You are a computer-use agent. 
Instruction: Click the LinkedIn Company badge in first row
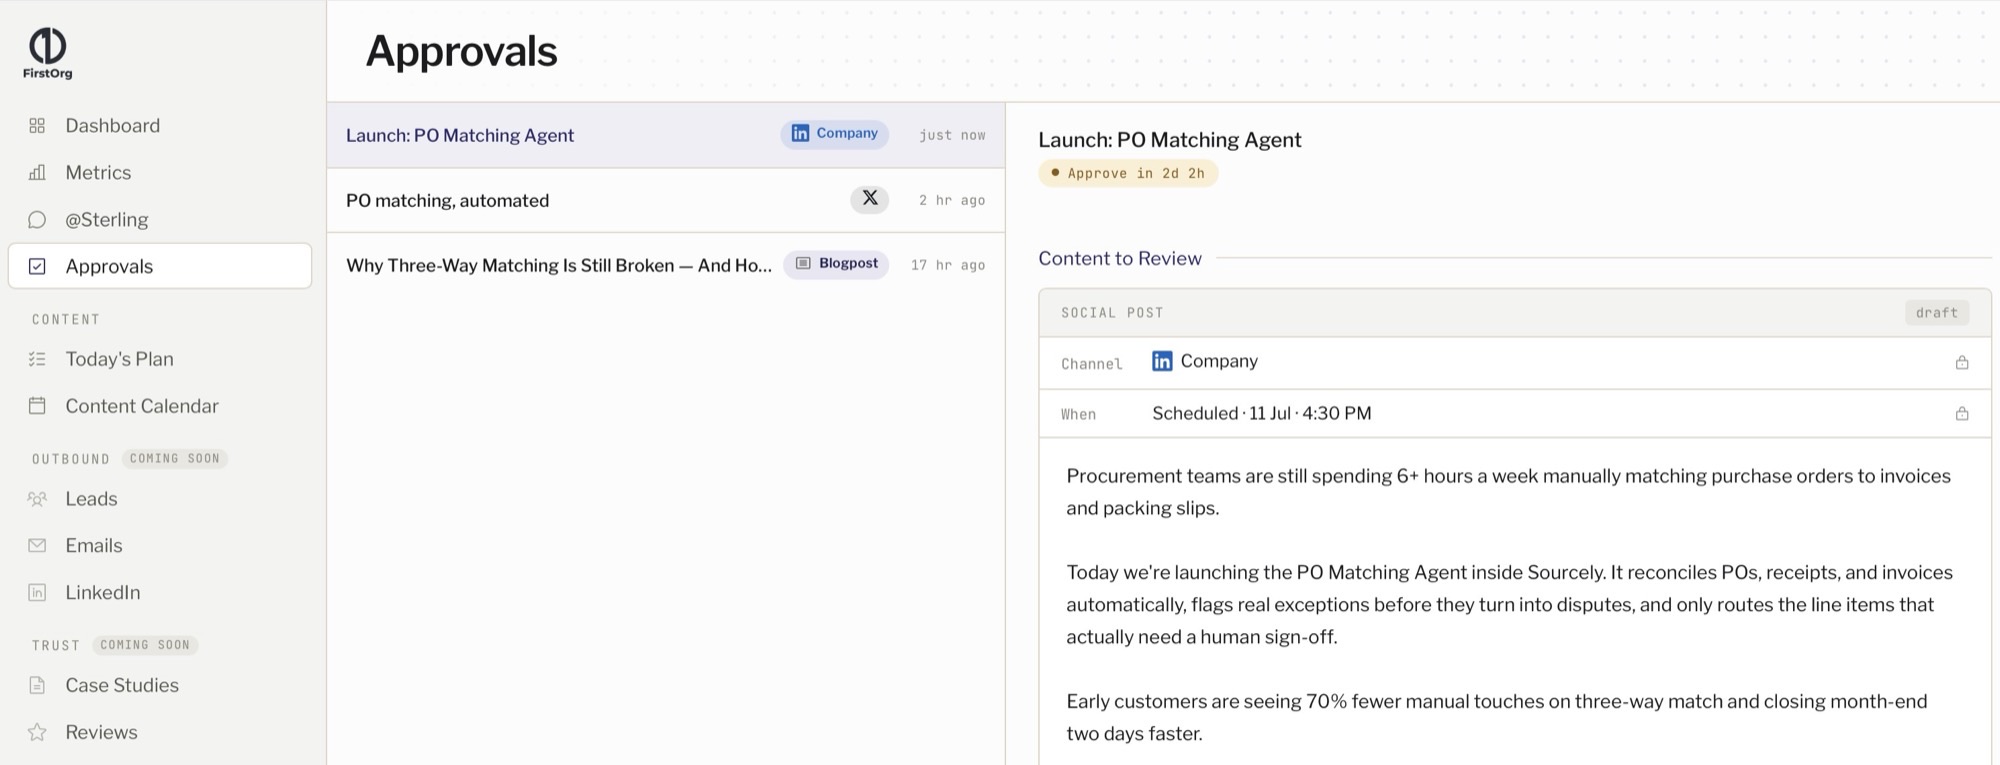coord(834,134)
